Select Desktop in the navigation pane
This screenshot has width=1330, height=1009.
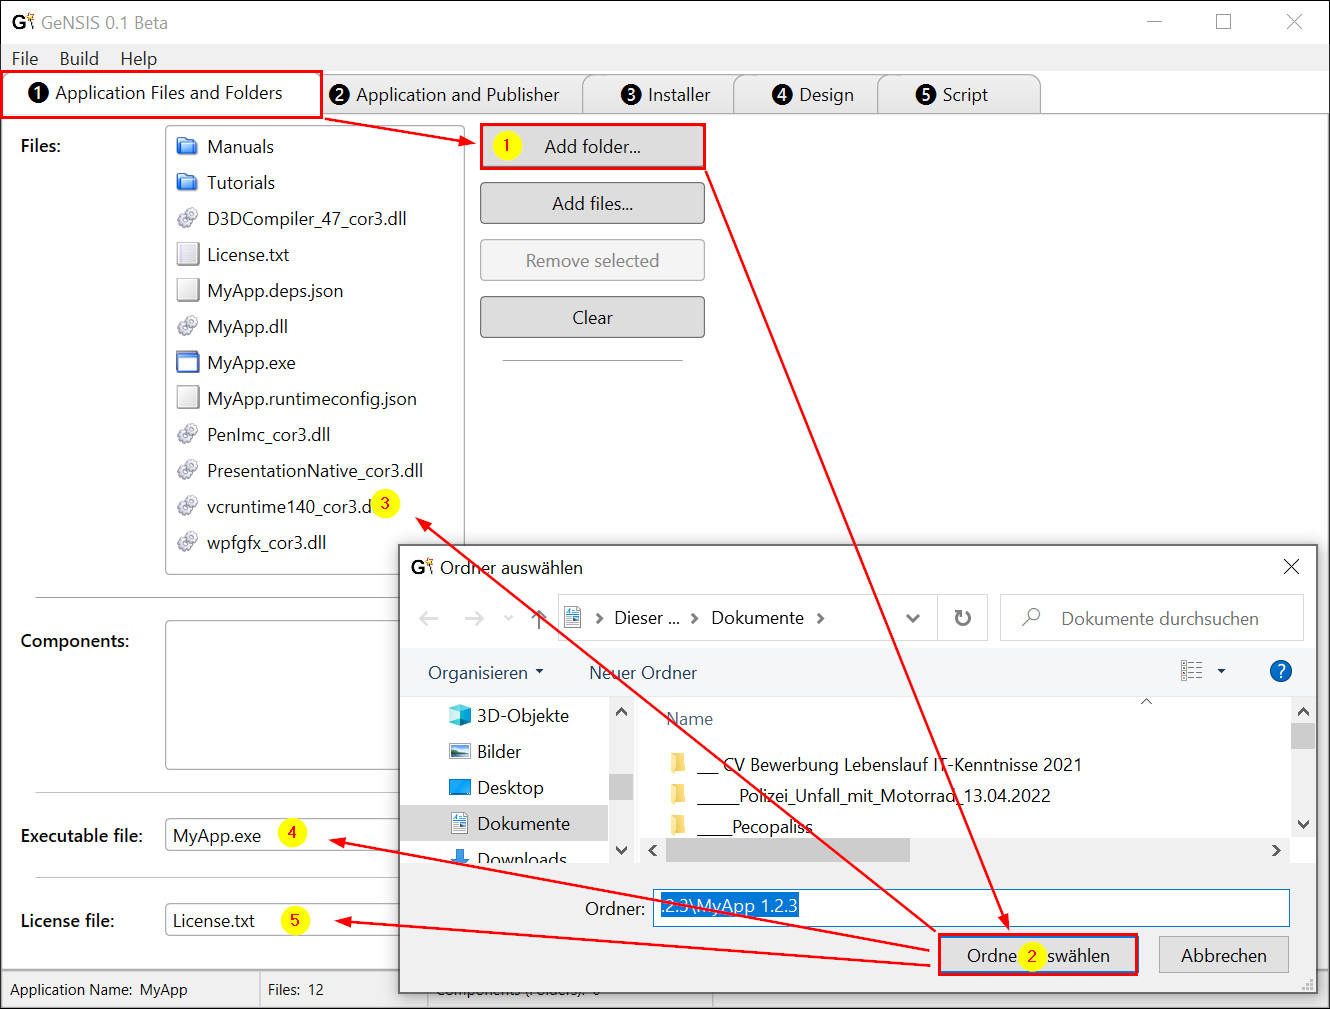510,788
